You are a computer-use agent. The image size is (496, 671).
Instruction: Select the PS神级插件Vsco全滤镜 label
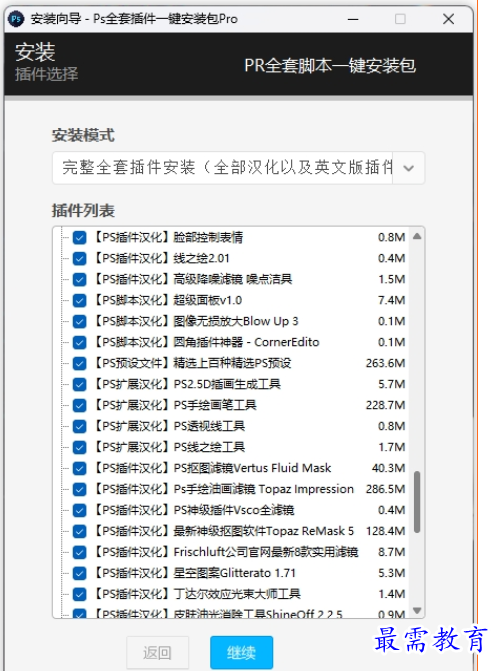tap(193, 510)
